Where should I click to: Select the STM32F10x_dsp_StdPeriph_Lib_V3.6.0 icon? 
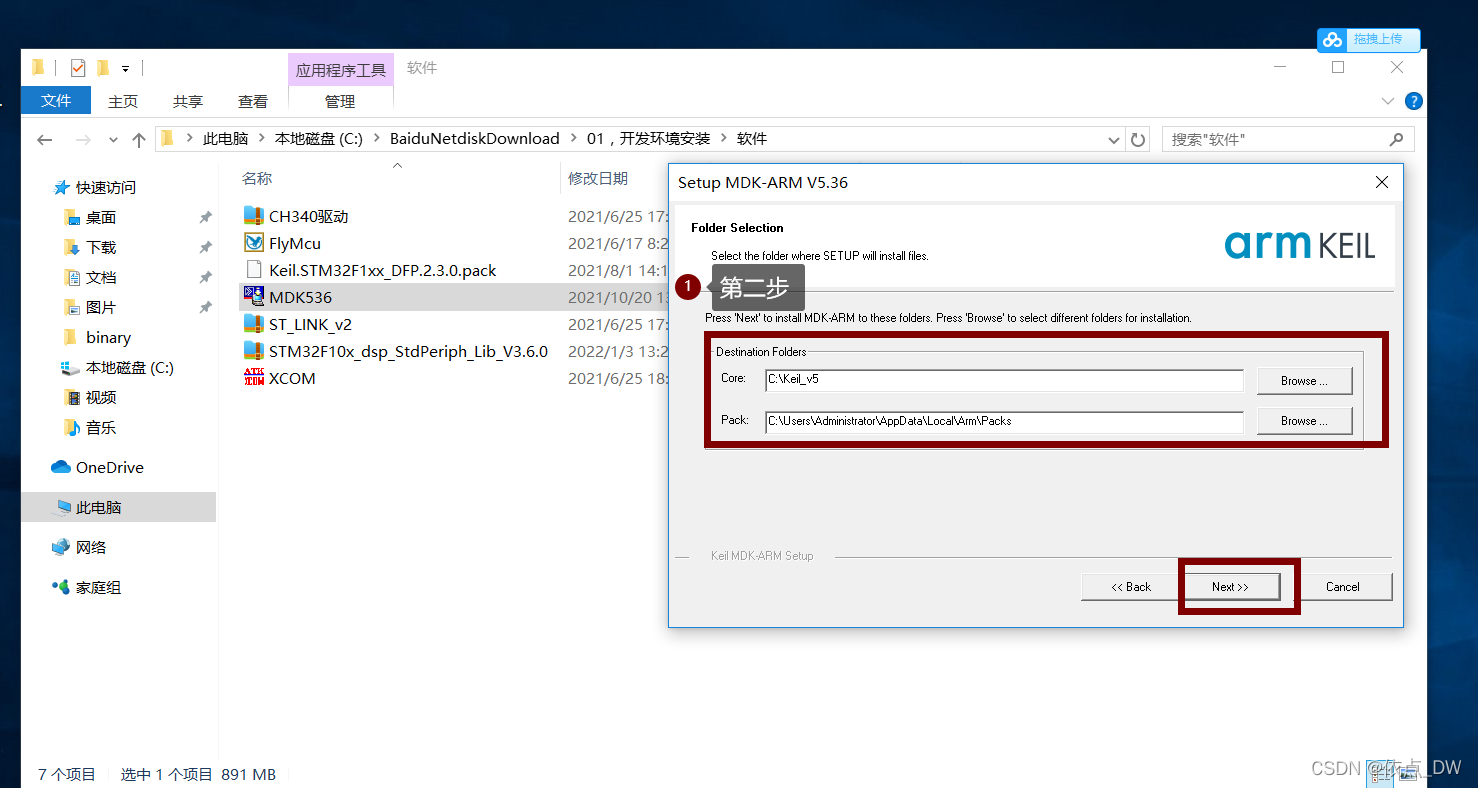[x=254, y=350]
